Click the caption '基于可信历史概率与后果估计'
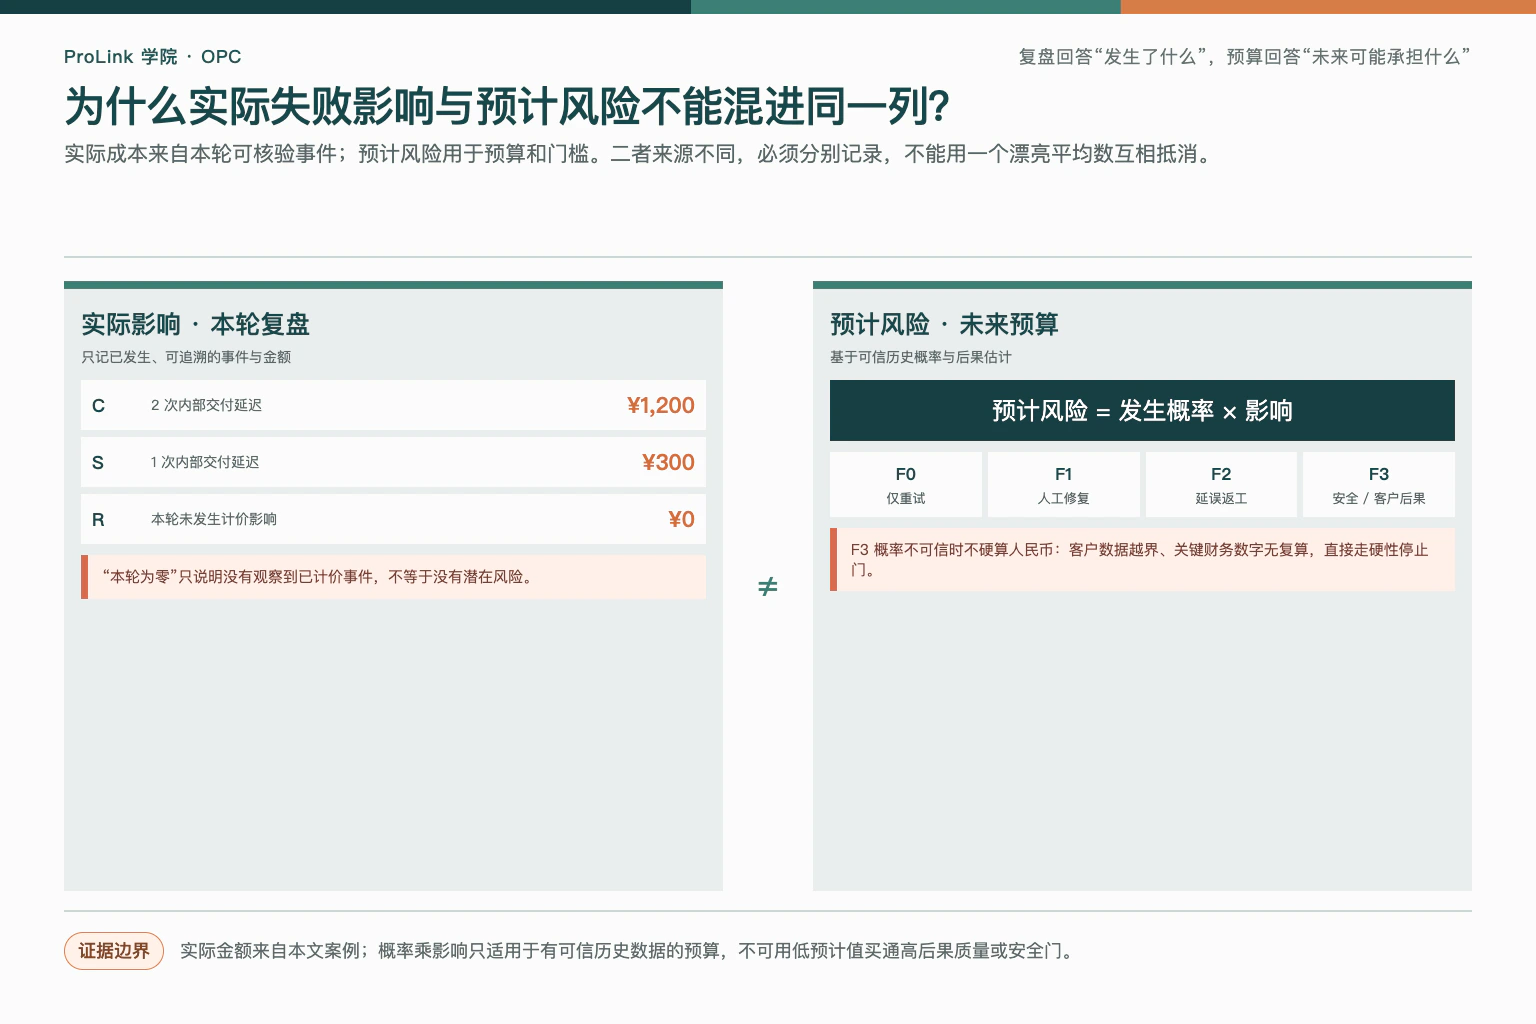This screenshot has width=1536, height=1024. 921,357
